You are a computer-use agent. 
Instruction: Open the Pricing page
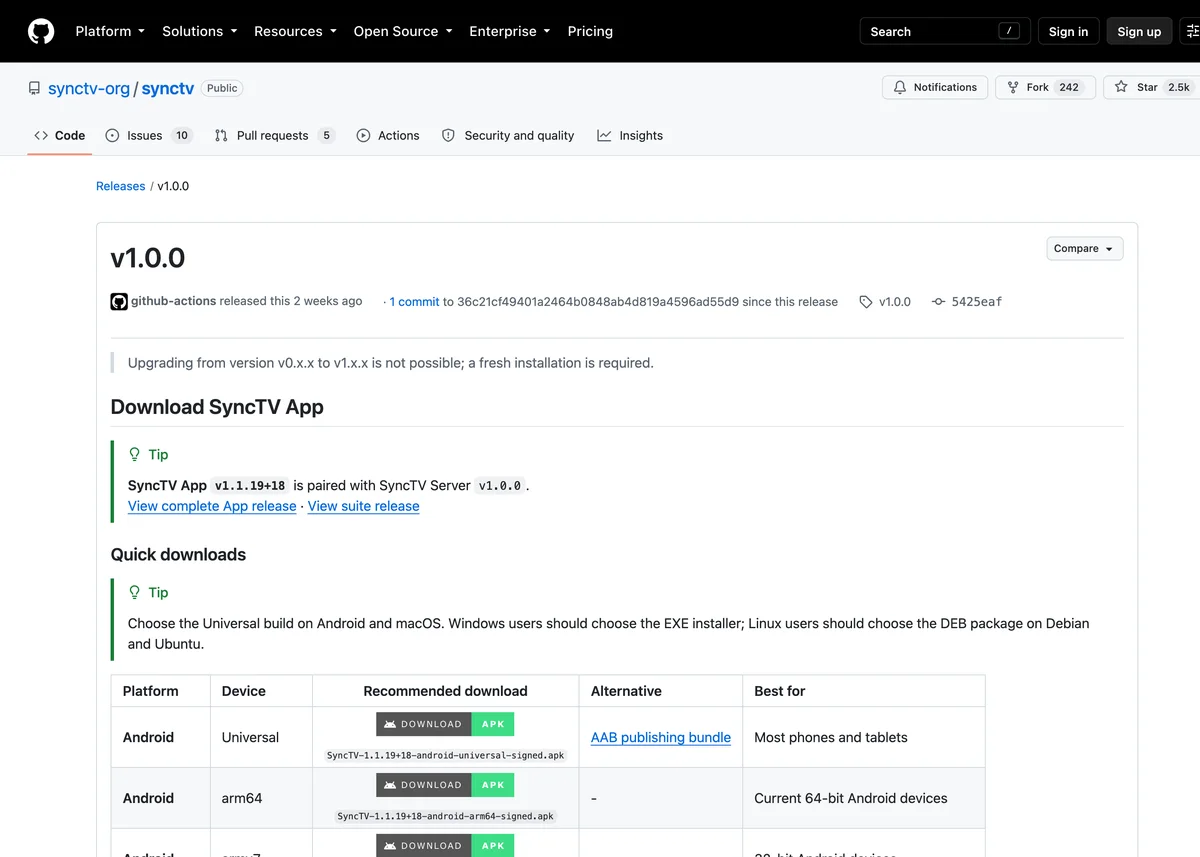[590, 31]
